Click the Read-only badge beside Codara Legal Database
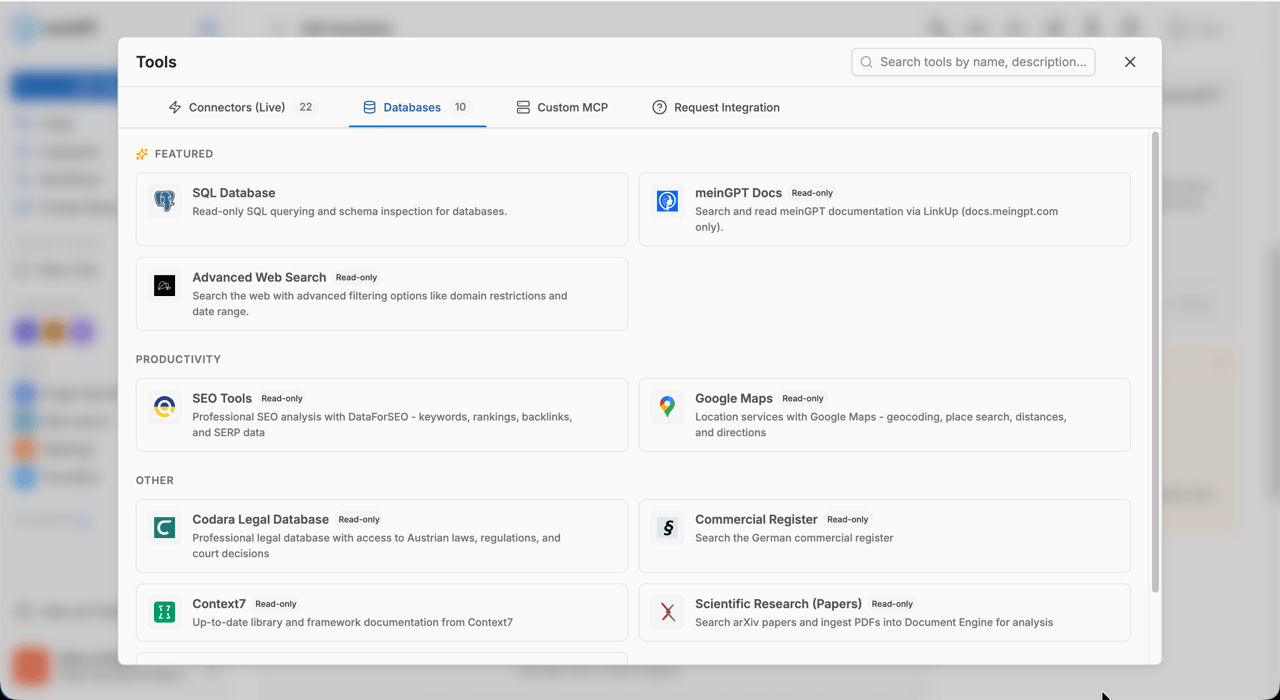This screenshot has width=1280, height=700. point(359,519)
